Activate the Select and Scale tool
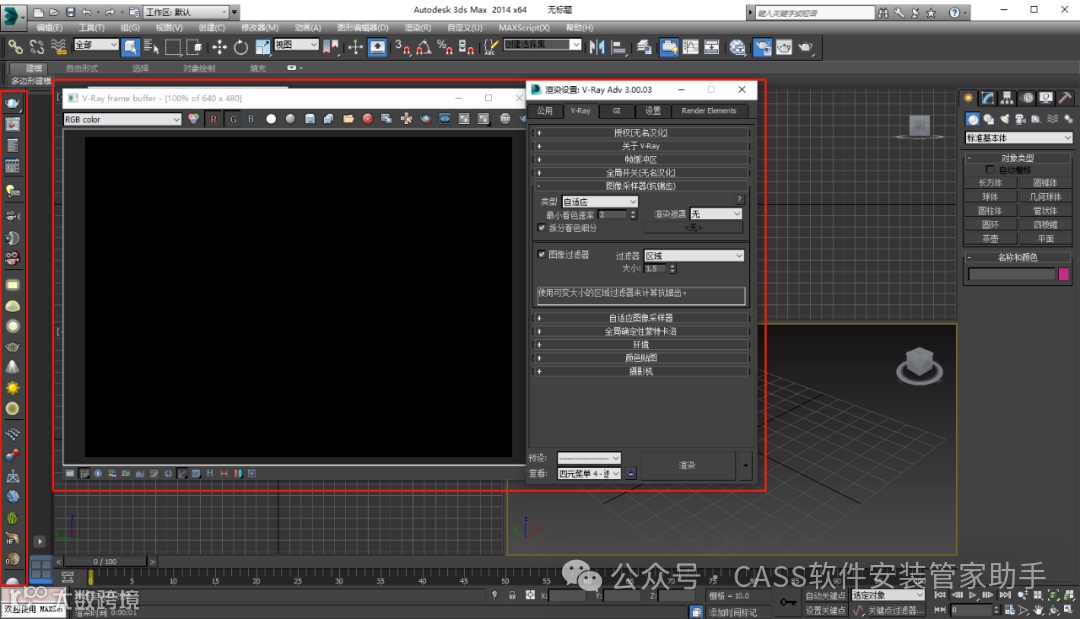Screen dimensions: 1080x619 click(262, 47)
